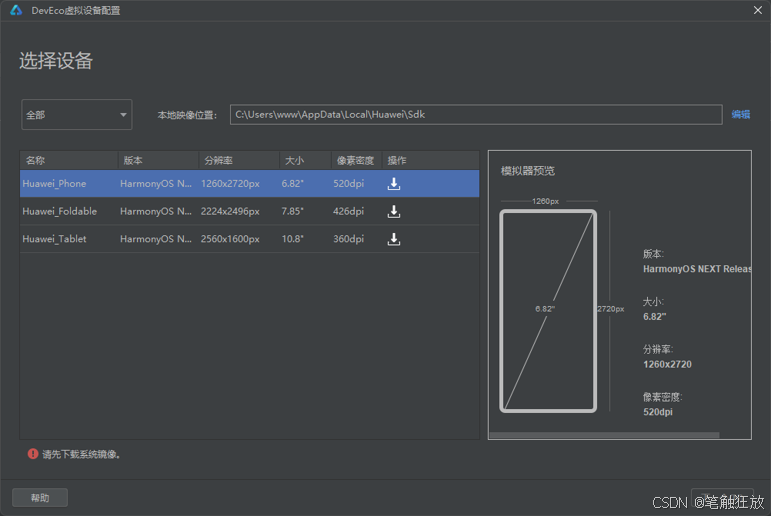This screenshot has height=517, width=772.
Task: Click the 帮助 button
Action: click(x=40, y=498)
